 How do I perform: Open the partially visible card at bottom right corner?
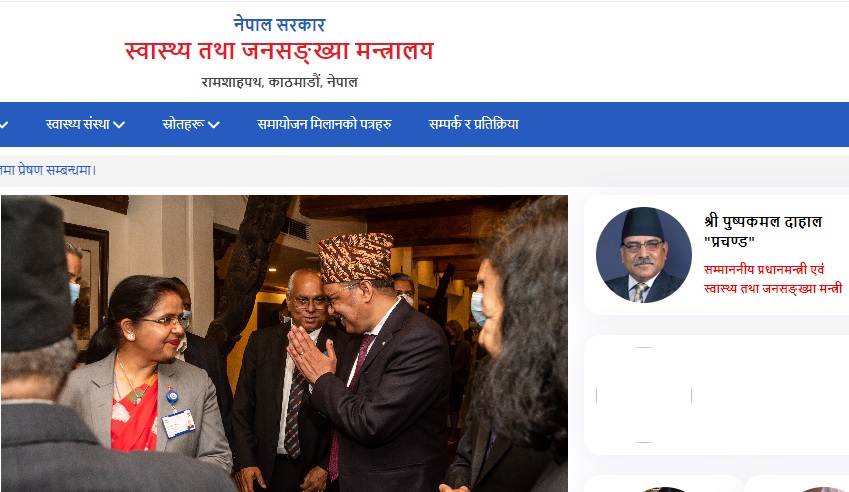[x=796, y=484]
